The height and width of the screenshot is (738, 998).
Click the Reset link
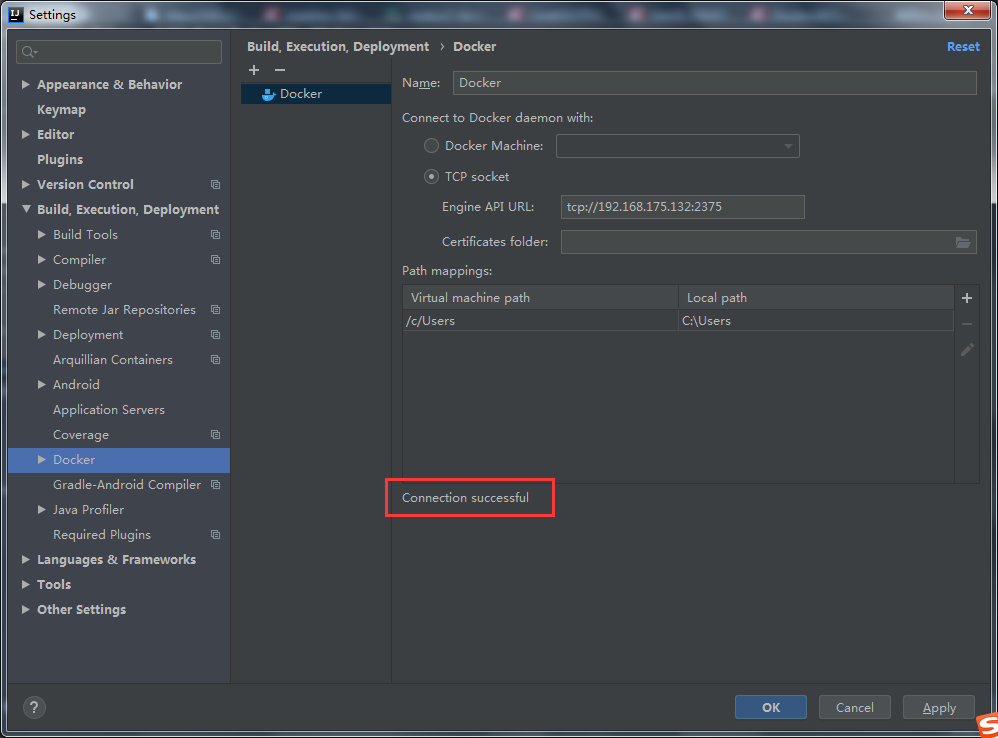pyautogui.click(x=963, y=46)
